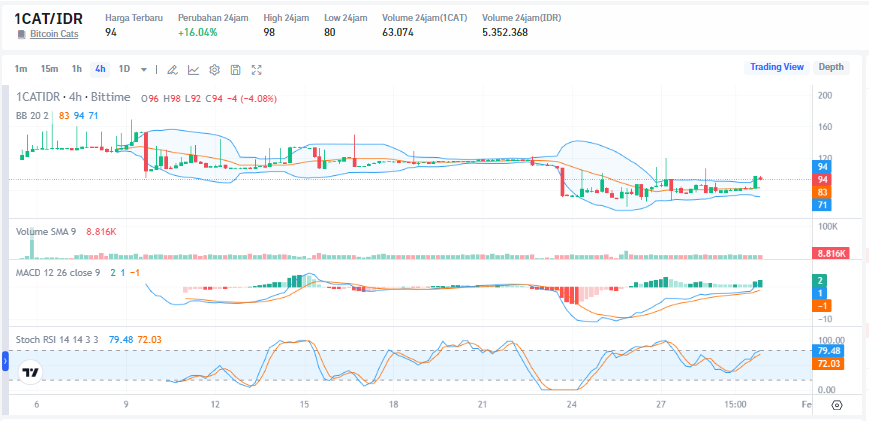
Task: Click the 79.48 Stoch RSI scale tag
Action: [x=828, y=351]
